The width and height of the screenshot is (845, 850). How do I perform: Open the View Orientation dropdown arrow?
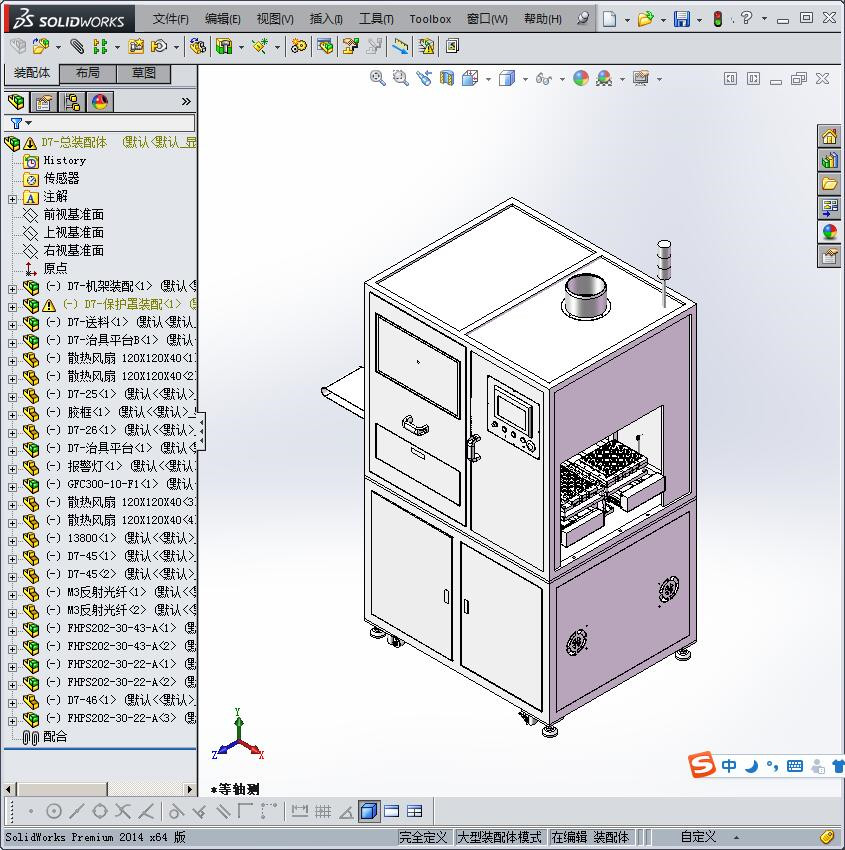[487, 78]
